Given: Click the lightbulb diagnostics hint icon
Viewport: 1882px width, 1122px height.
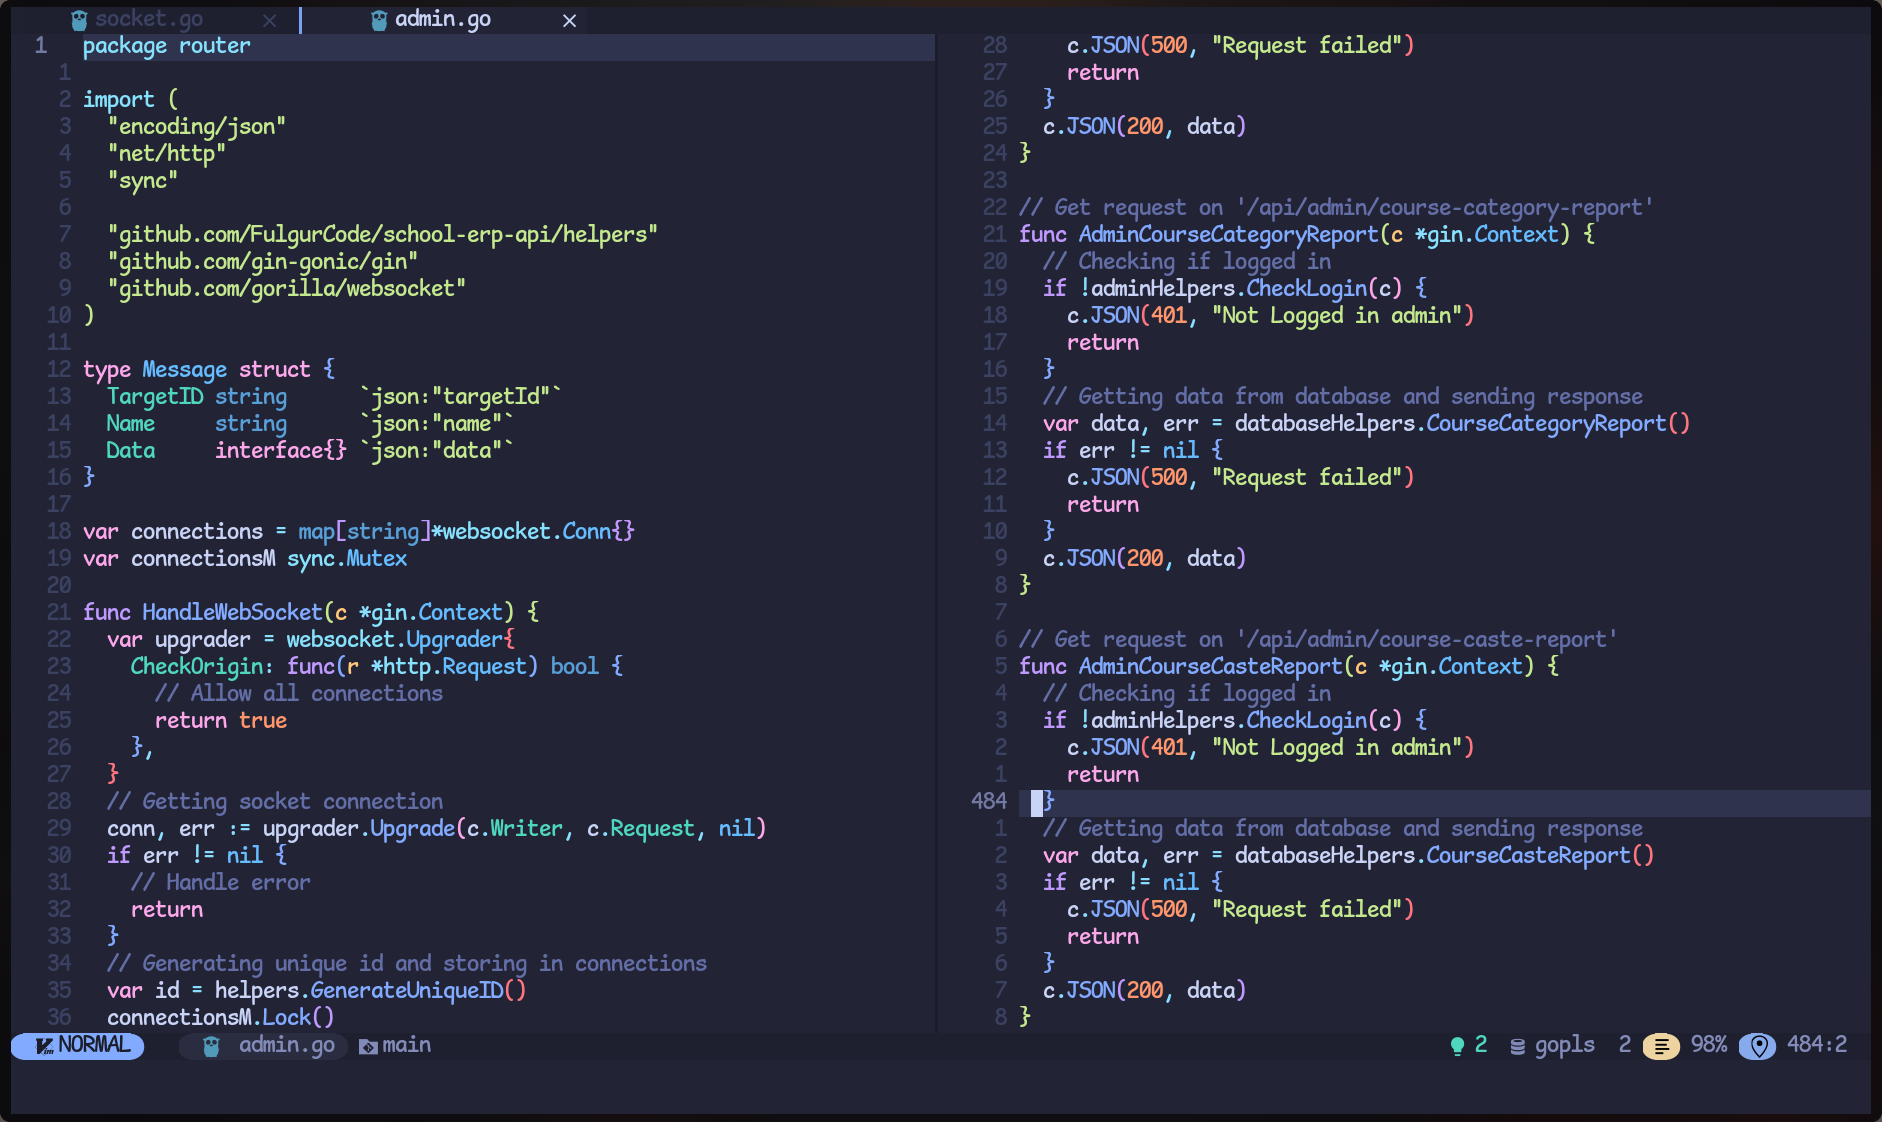Looking at the screenshot, I should (1457, 1045).
